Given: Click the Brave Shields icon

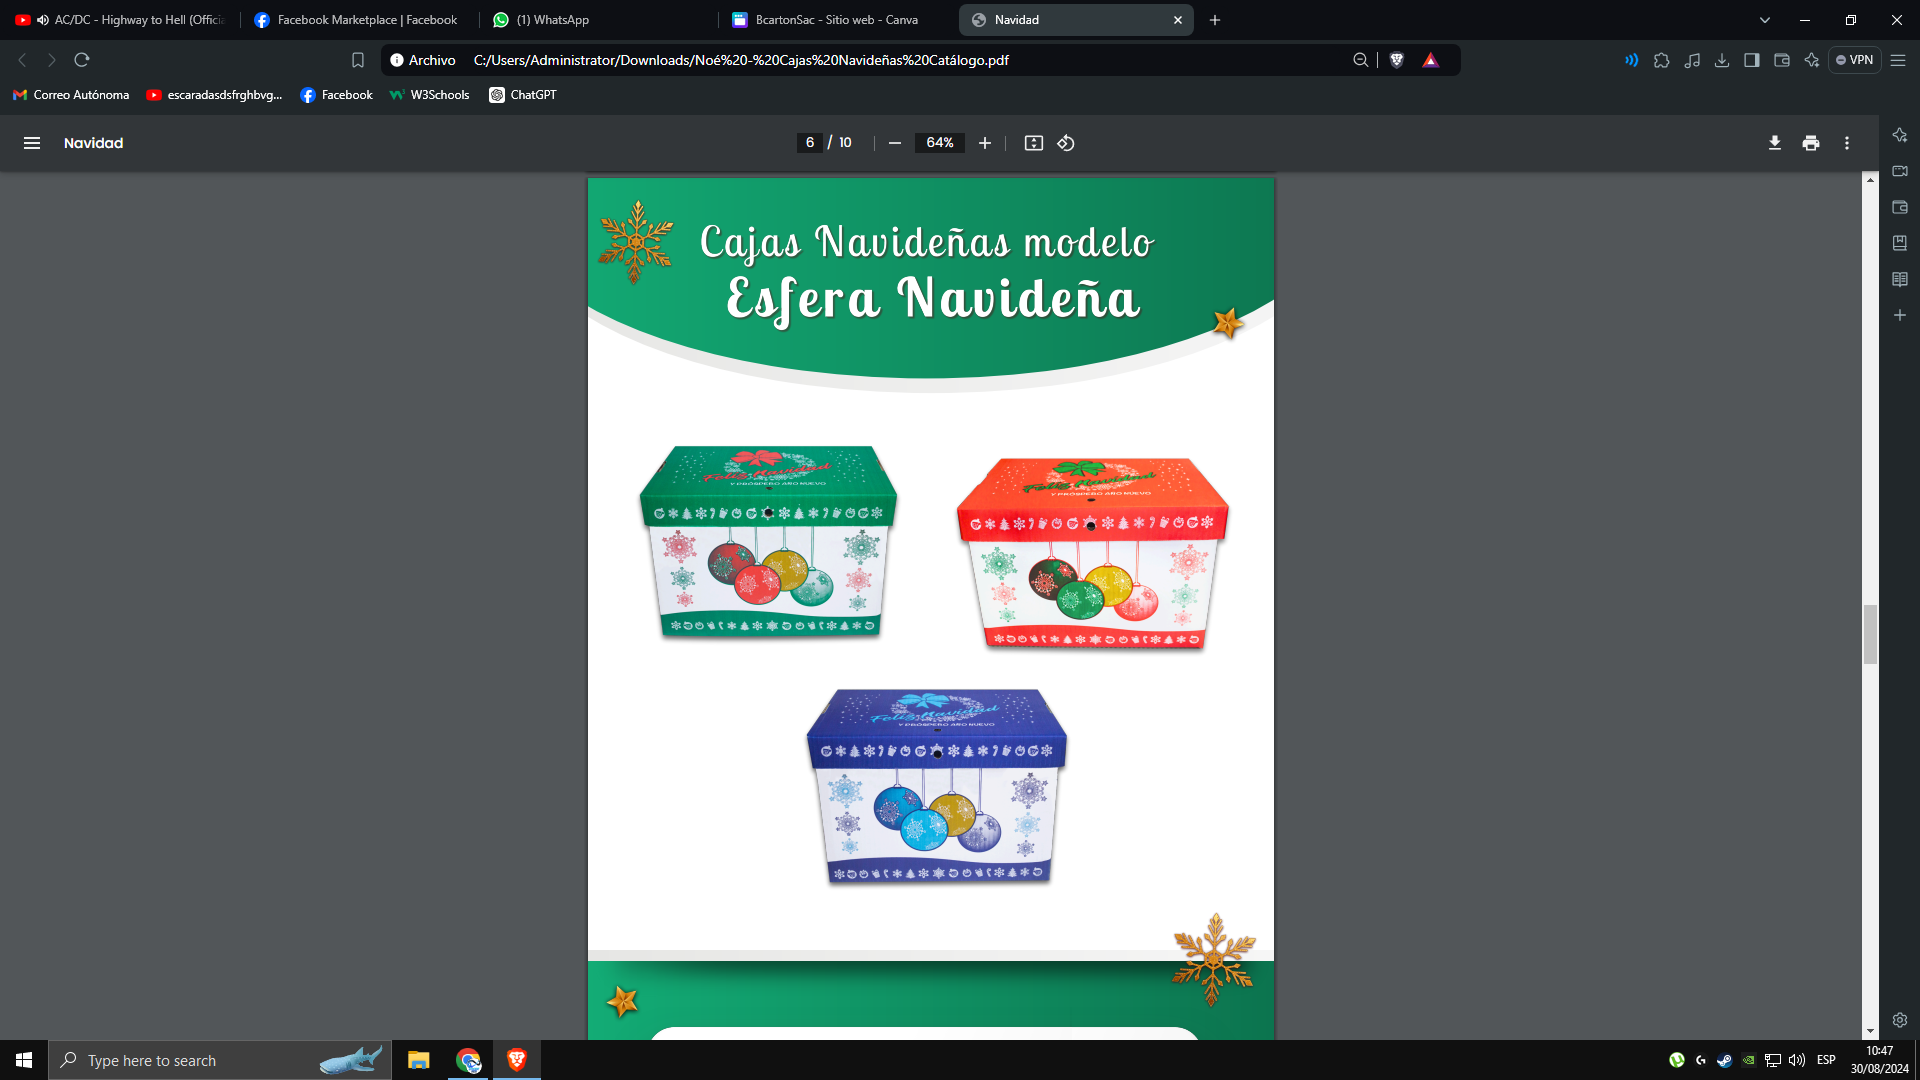Looking at the screenshot, I should 1397,60.
